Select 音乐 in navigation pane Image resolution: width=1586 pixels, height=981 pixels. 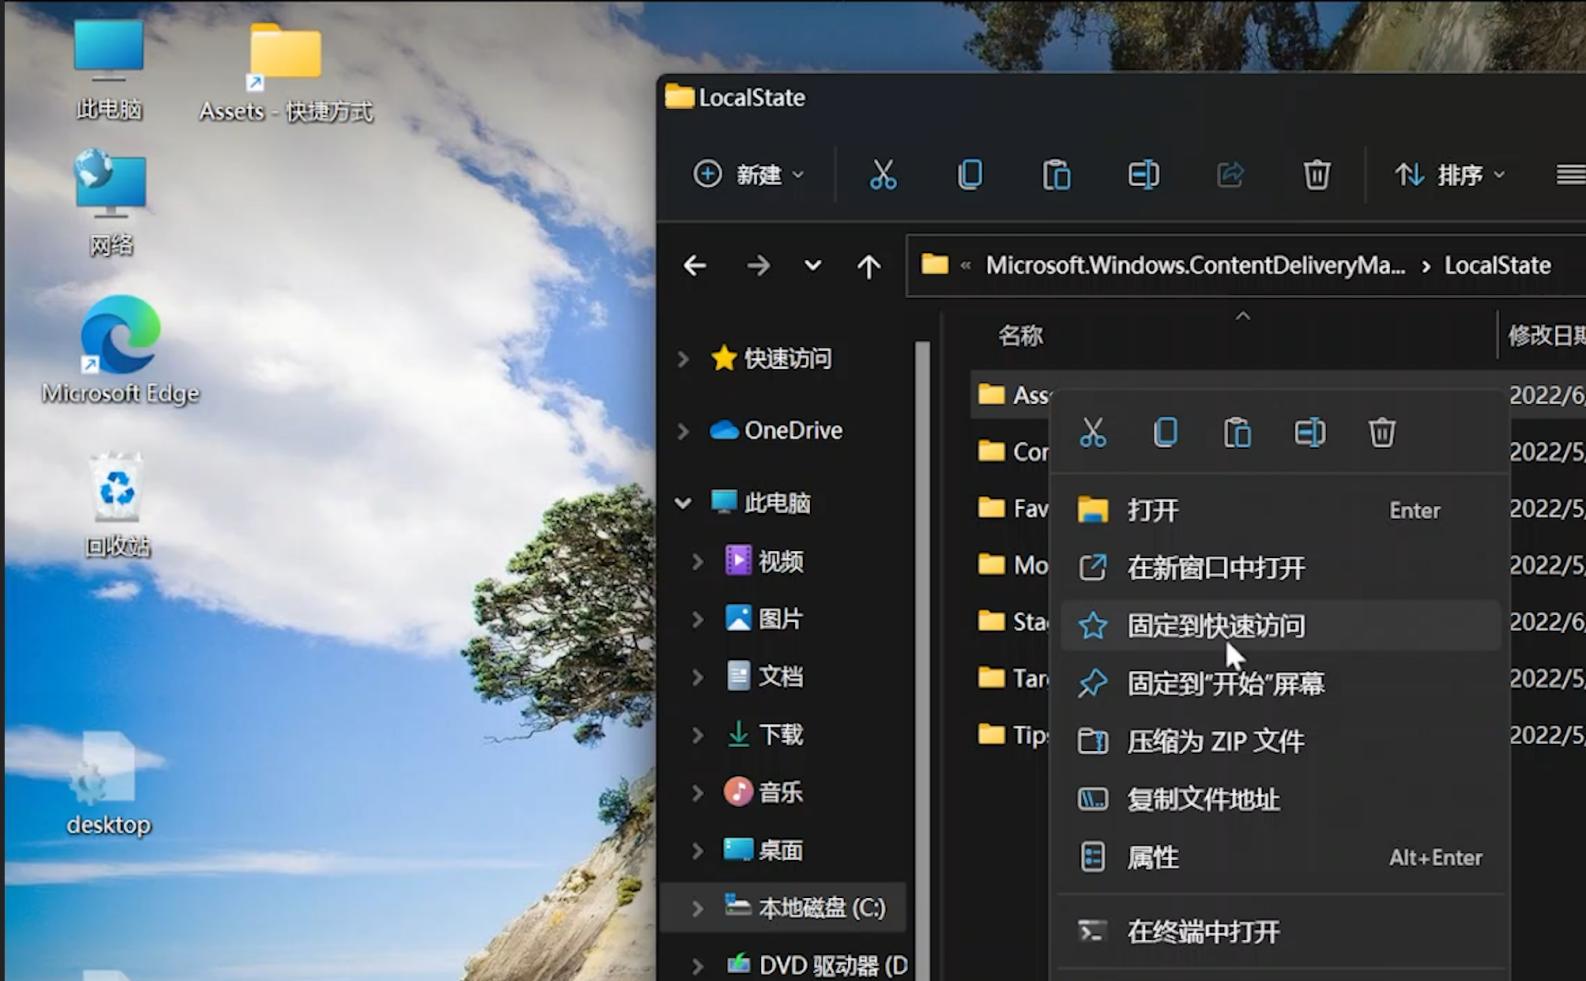[764, 793]
